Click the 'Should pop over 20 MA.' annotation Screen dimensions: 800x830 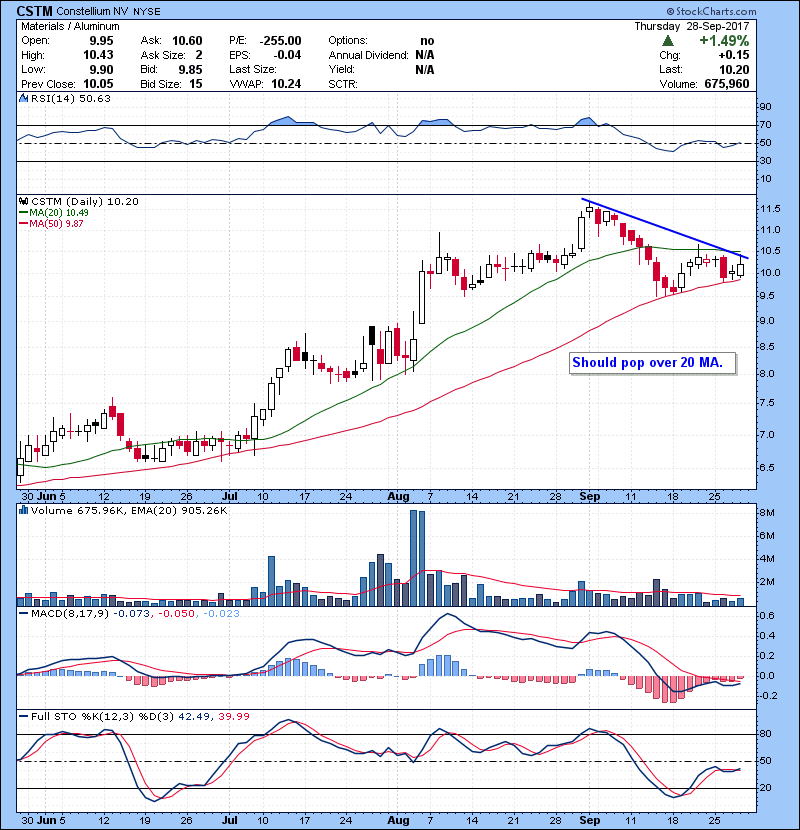pos(648,363)
